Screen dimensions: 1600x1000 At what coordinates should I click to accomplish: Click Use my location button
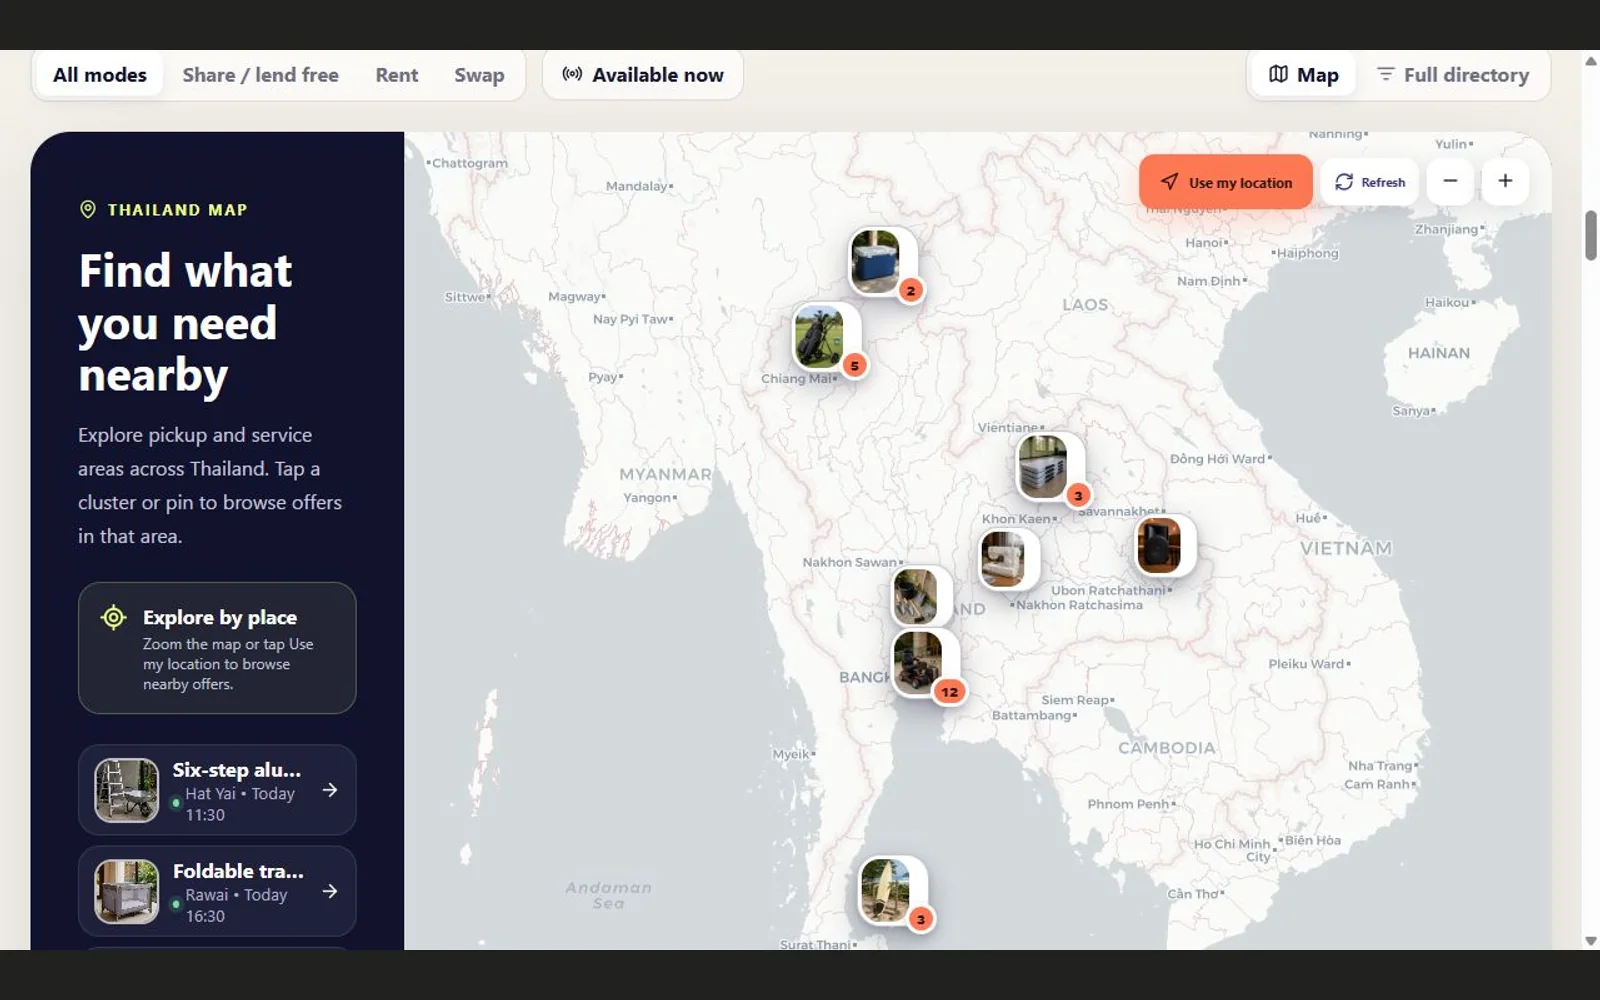[1226, 182]
